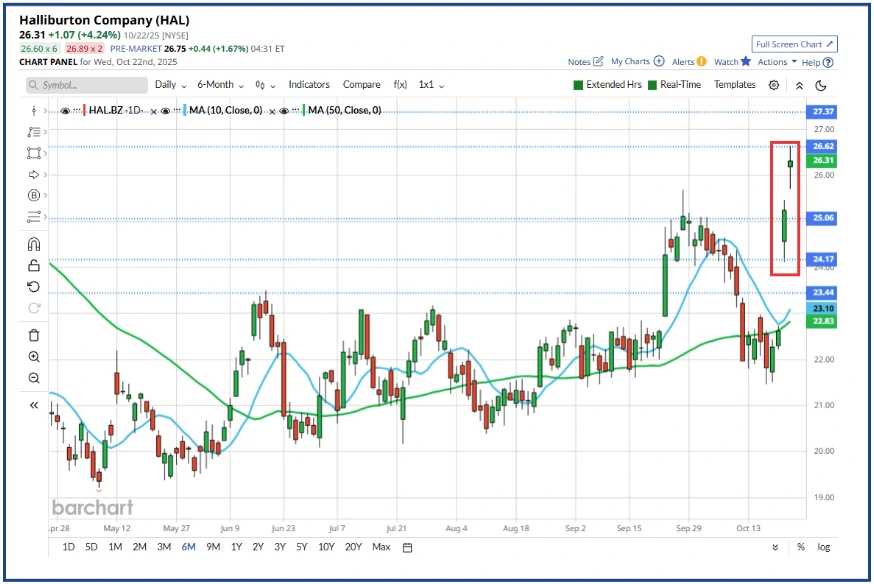
Task: Zoom out using the magnifier minus icon
Action: 34,378
